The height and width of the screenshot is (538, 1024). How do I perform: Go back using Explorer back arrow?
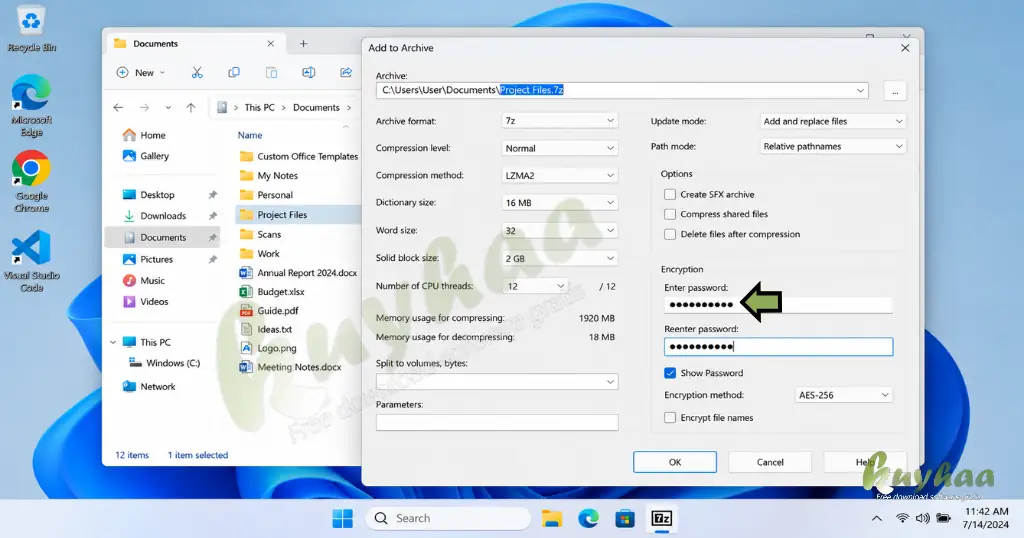[118, 108]
